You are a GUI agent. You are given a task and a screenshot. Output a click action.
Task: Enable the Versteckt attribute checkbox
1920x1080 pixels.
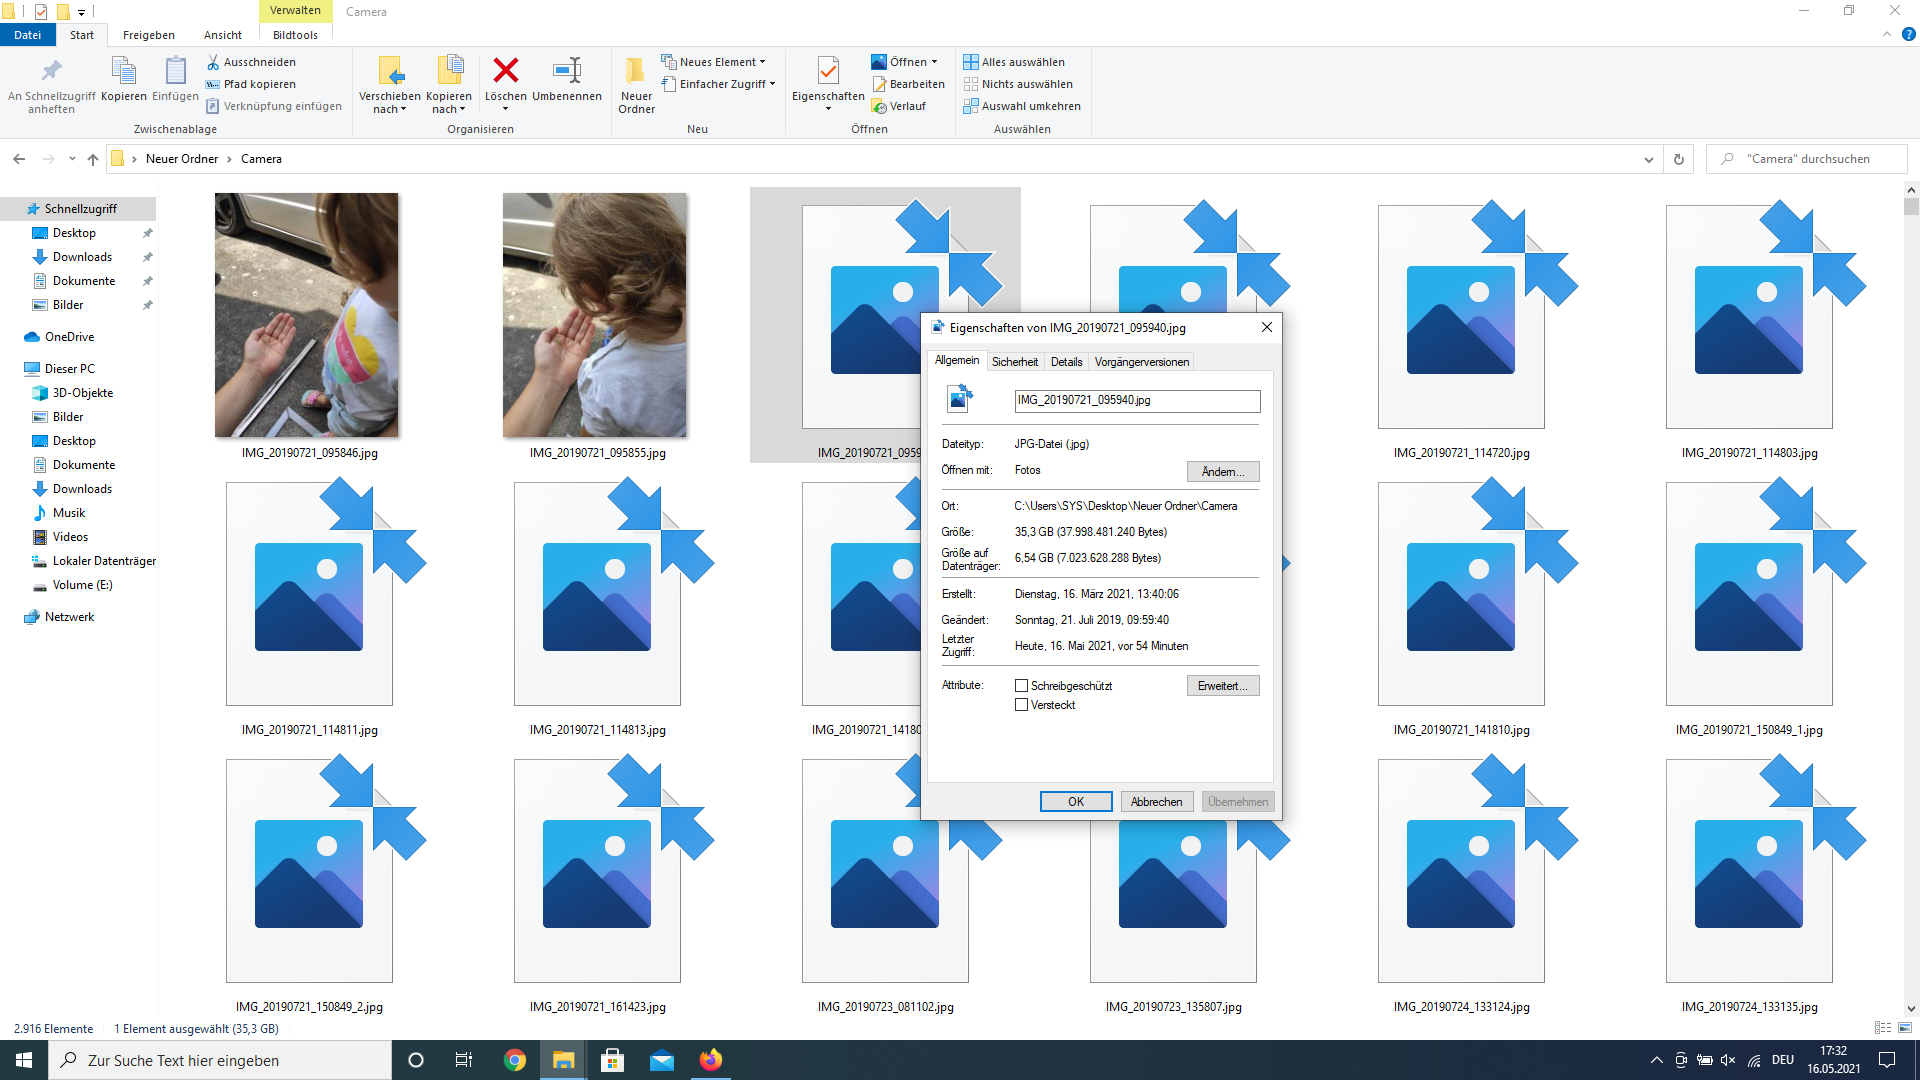(1021, 705)
